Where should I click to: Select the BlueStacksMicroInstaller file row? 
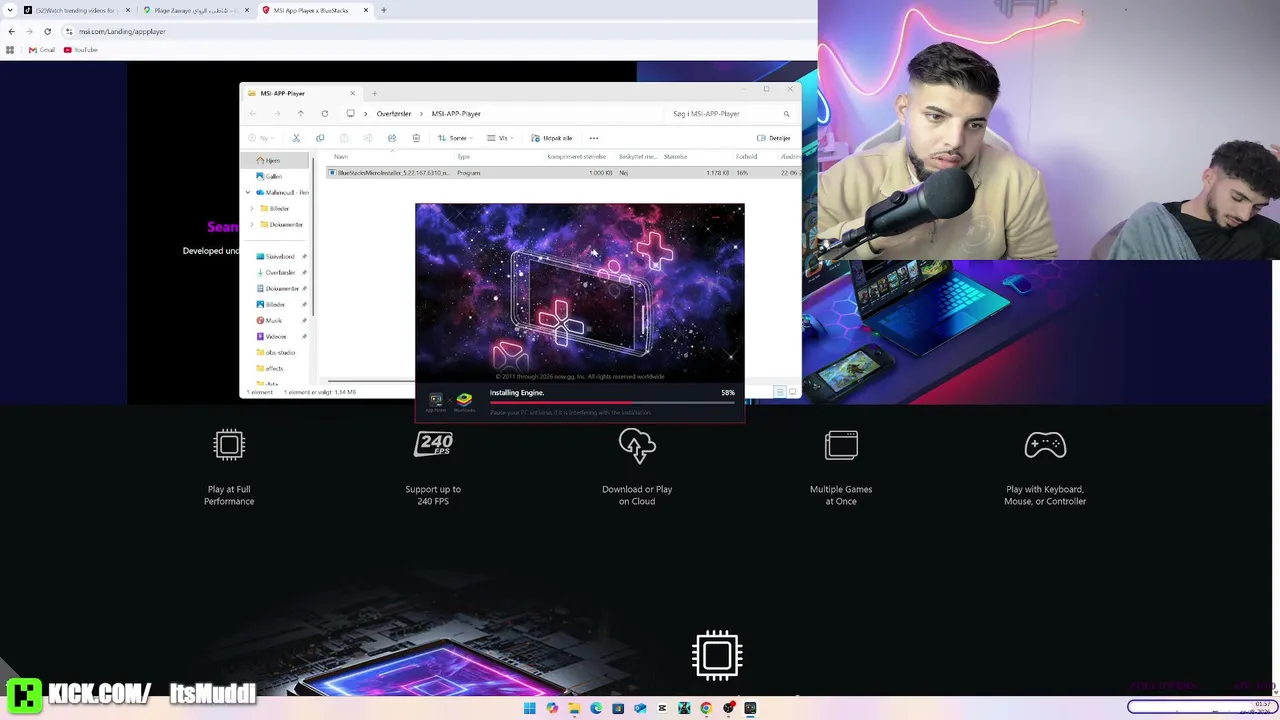564,173
